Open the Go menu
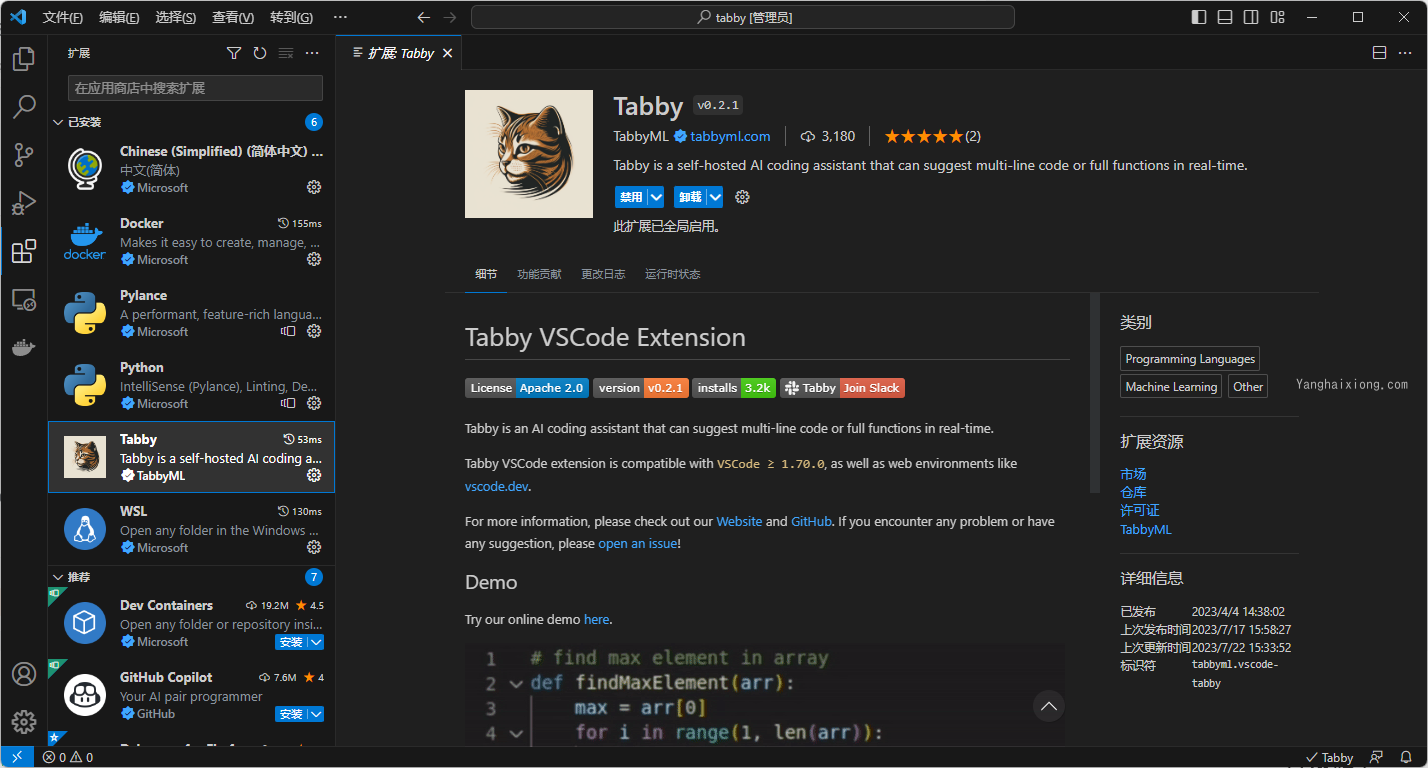1428x768 pixels. point(291,17)
